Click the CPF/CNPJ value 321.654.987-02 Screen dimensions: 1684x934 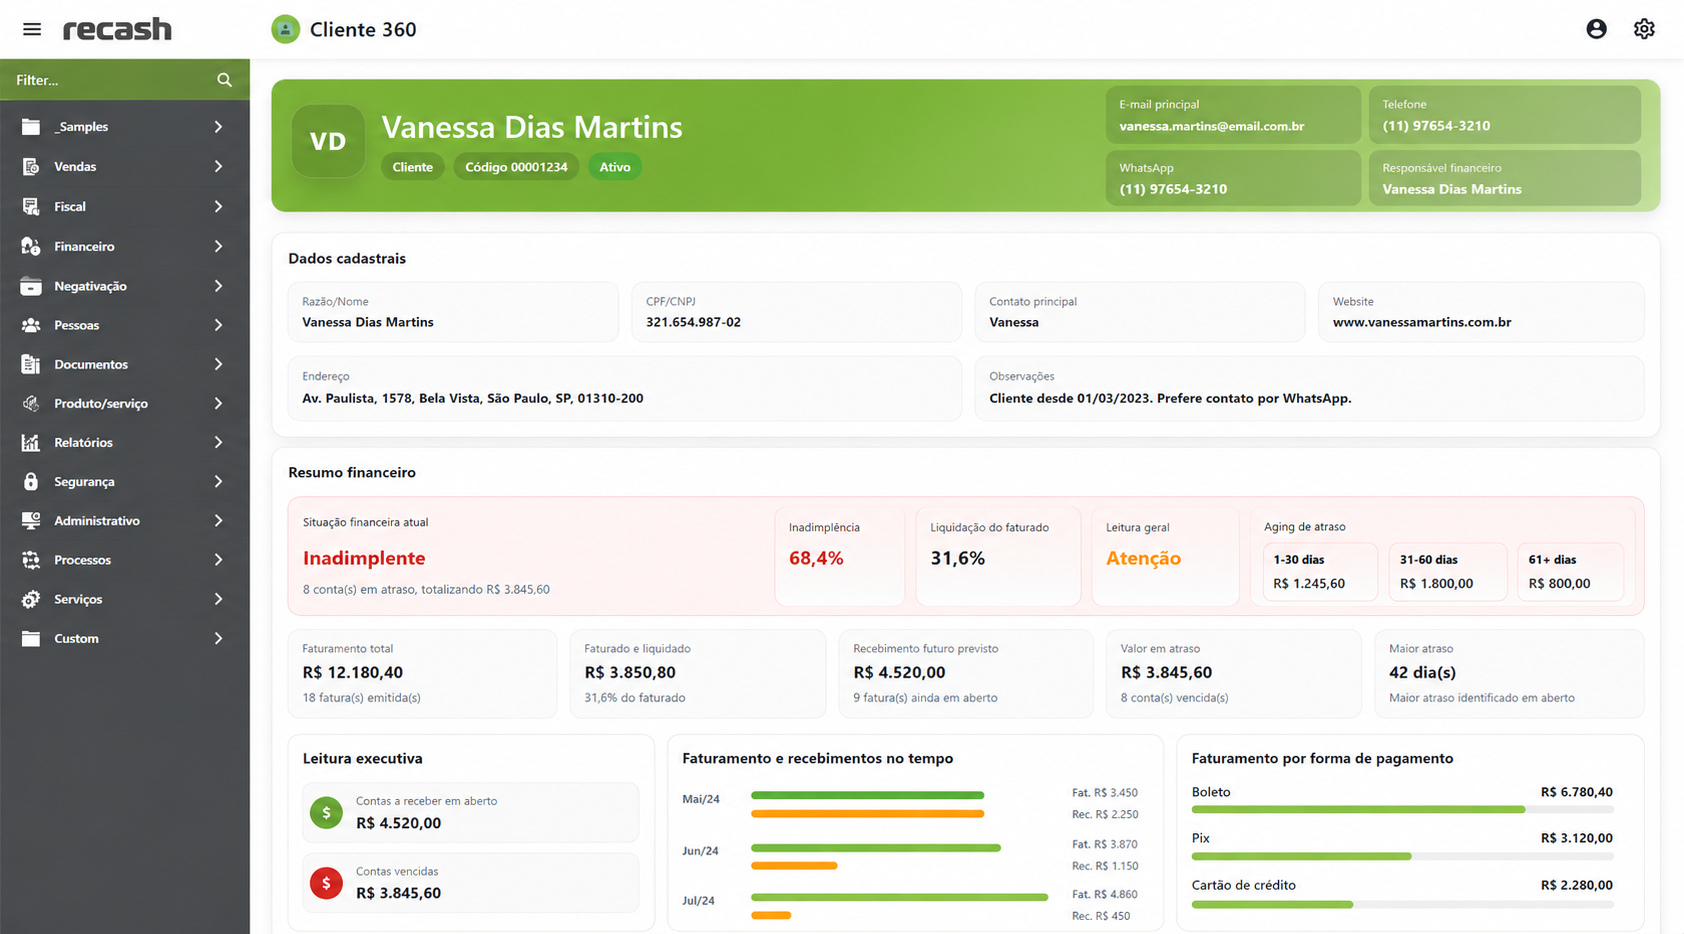point(693,322)
